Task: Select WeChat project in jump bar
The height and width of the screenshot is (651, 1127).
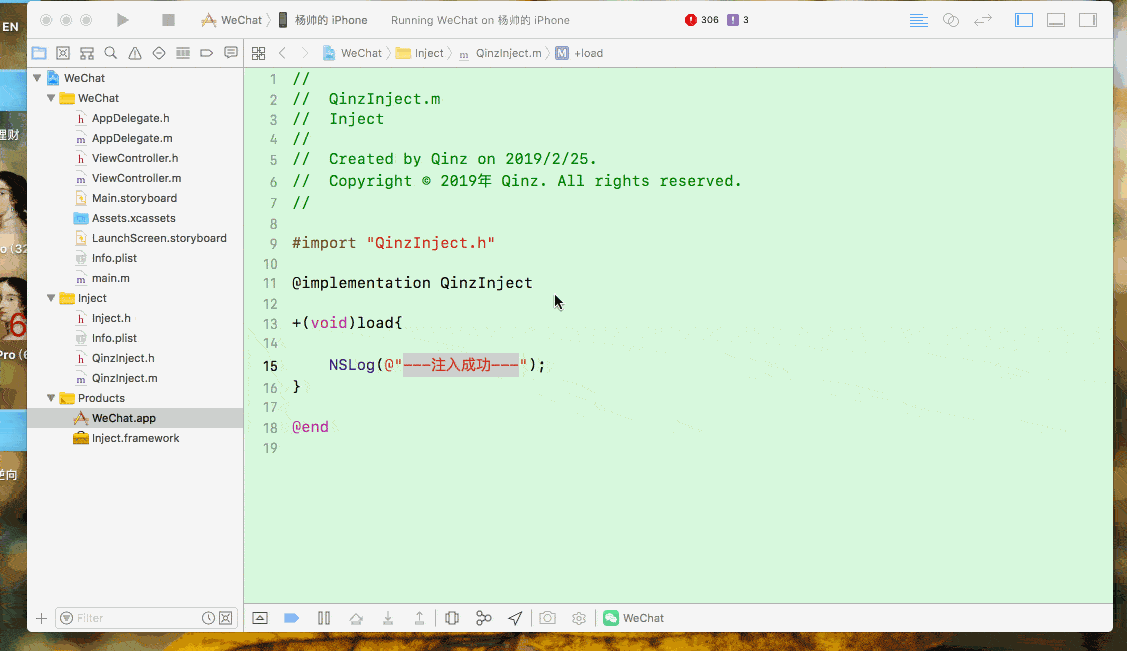Action: tap(352, 53)
